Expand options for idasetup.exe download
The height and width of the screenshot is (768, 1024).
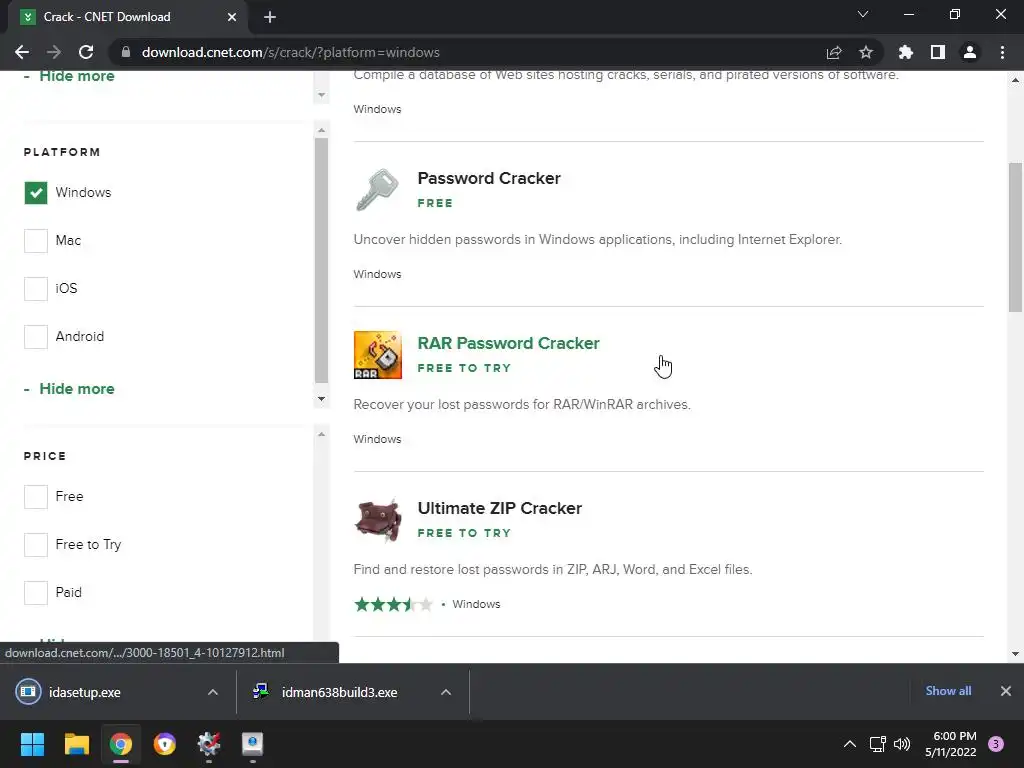pos(213,692)
